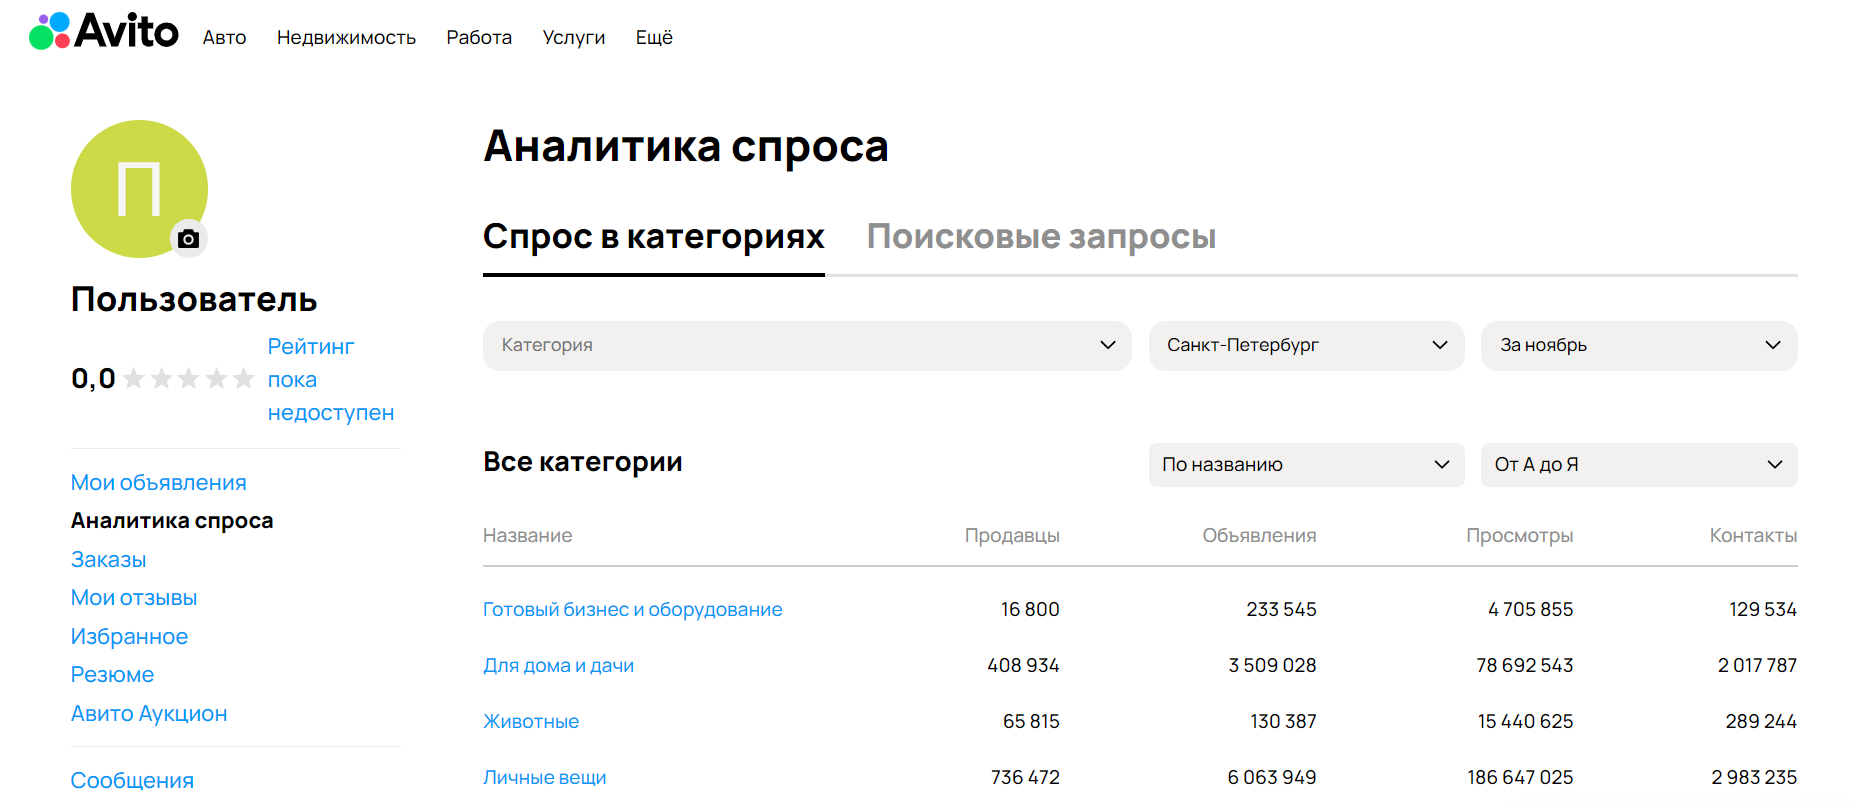This screenshot has width=1852, height=806.
Task: Switch to Спрос в категориях tab
Action: [654, 237]
